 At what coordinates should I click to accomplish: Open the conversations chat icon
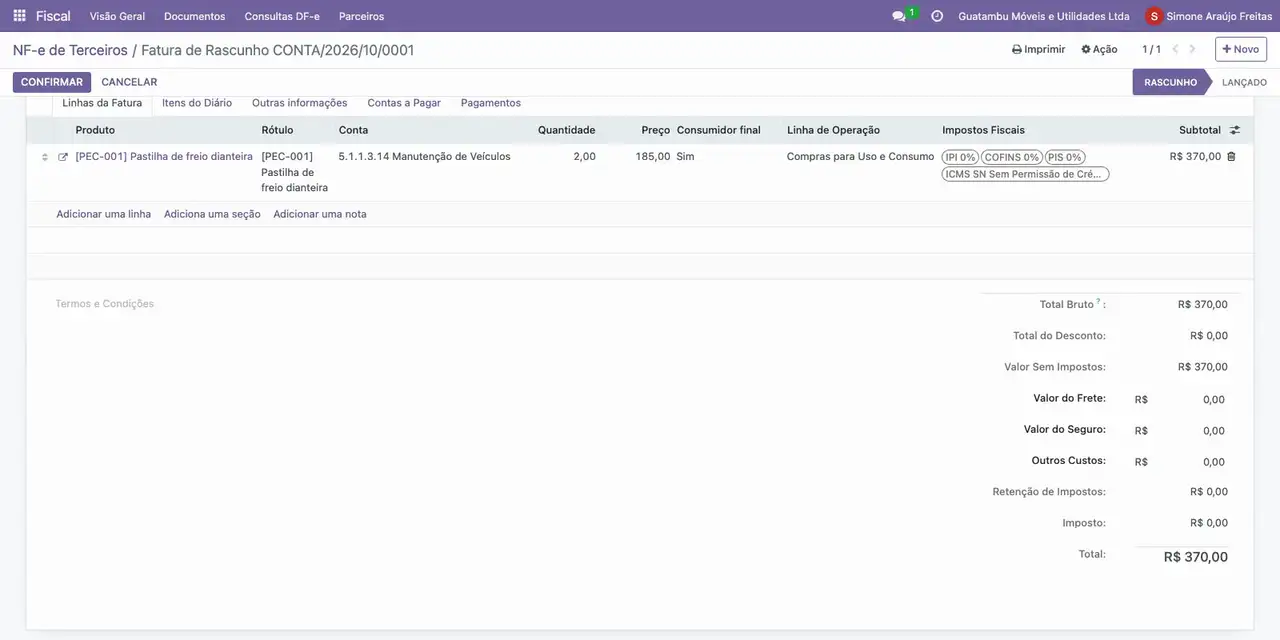click(898, 16)
